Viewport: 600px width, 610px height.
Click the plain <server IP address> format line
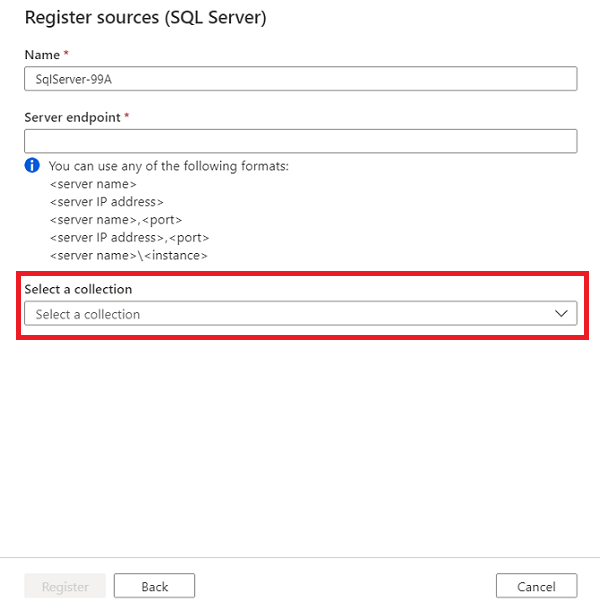click(x=106, y=202)
